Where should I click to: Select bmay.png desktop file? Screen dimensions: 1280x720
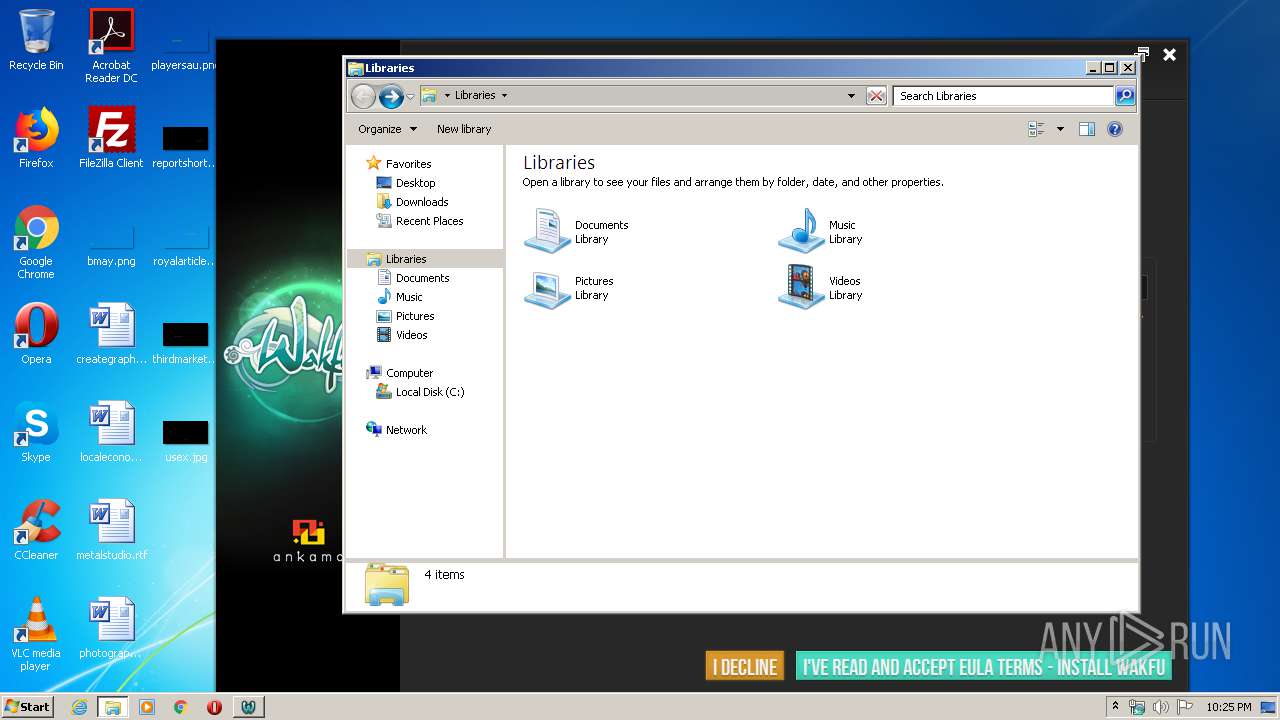click(111, 246)
